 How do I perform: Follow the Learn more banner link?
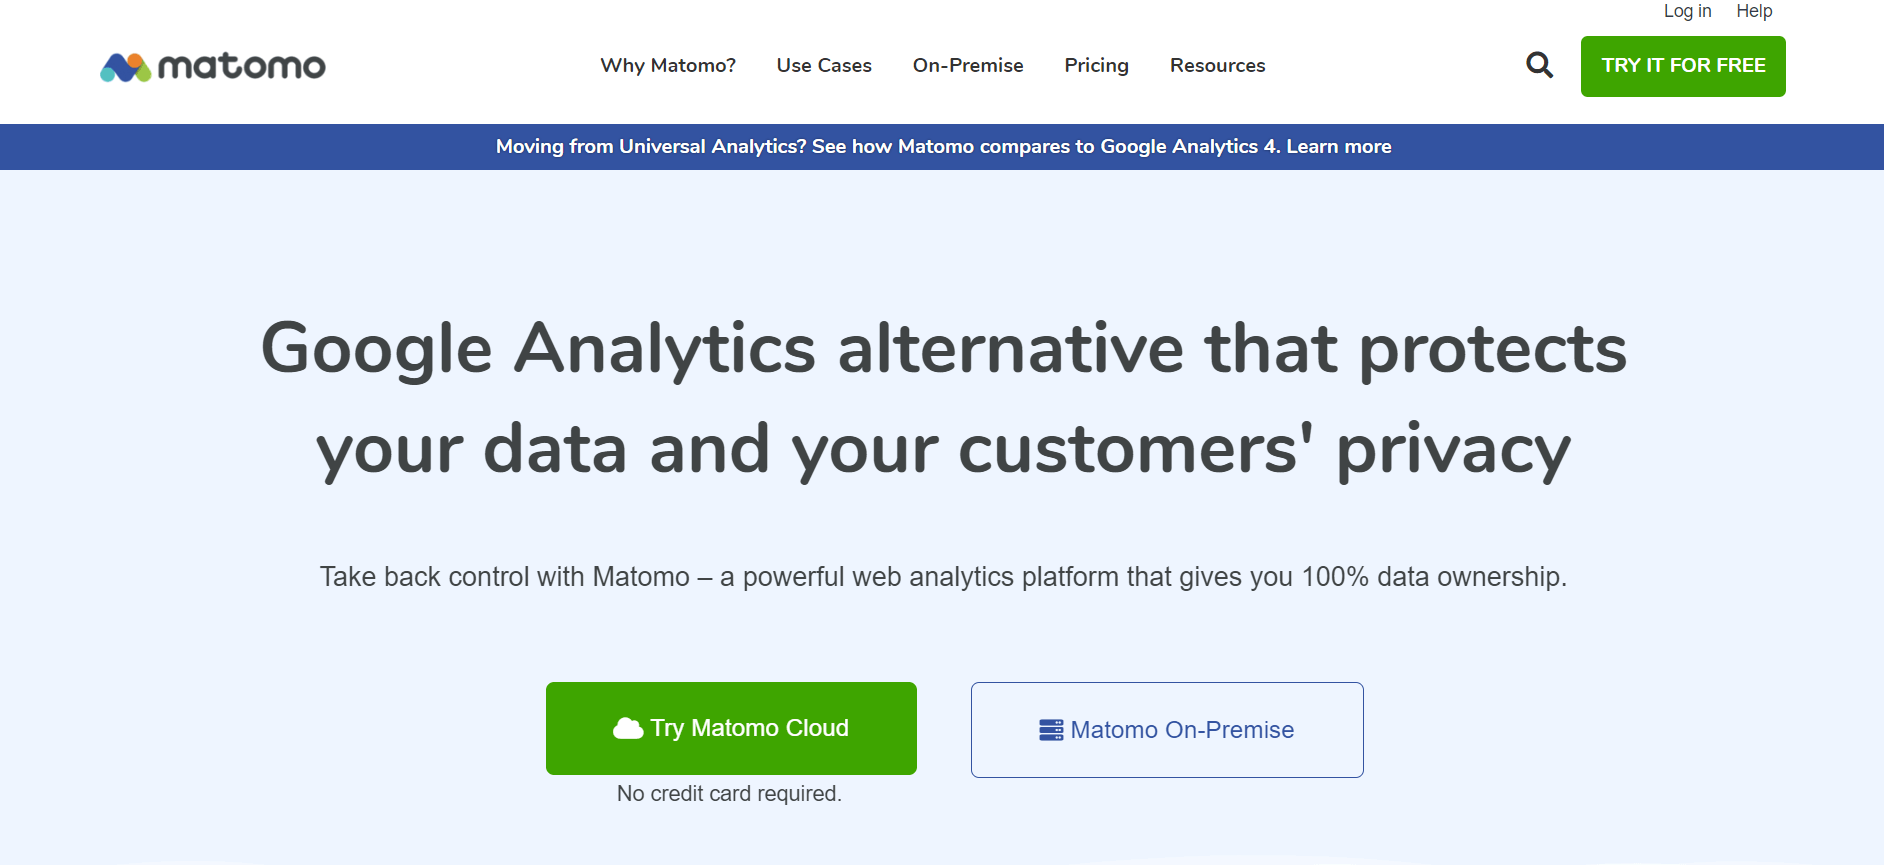[1338, 147]
